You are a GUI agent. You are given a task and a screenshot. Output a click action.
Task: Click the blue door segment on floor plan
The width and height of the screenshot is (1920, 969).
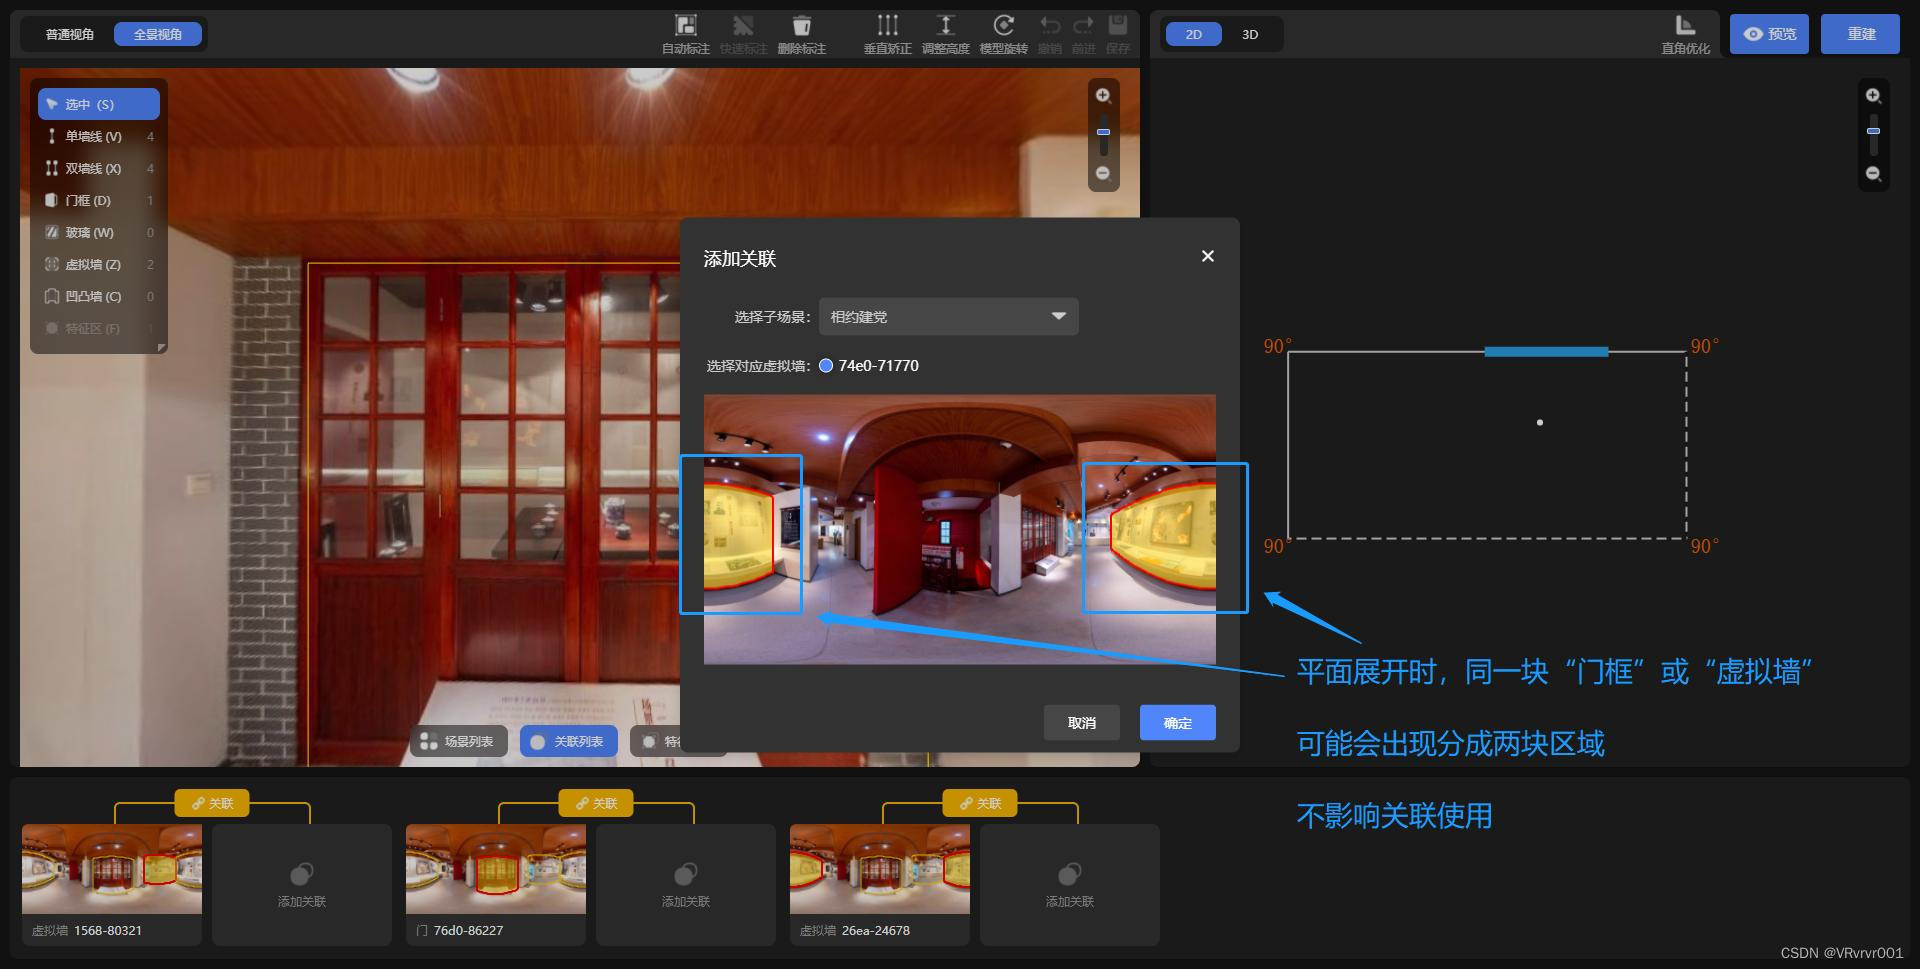click(1546, 351)
